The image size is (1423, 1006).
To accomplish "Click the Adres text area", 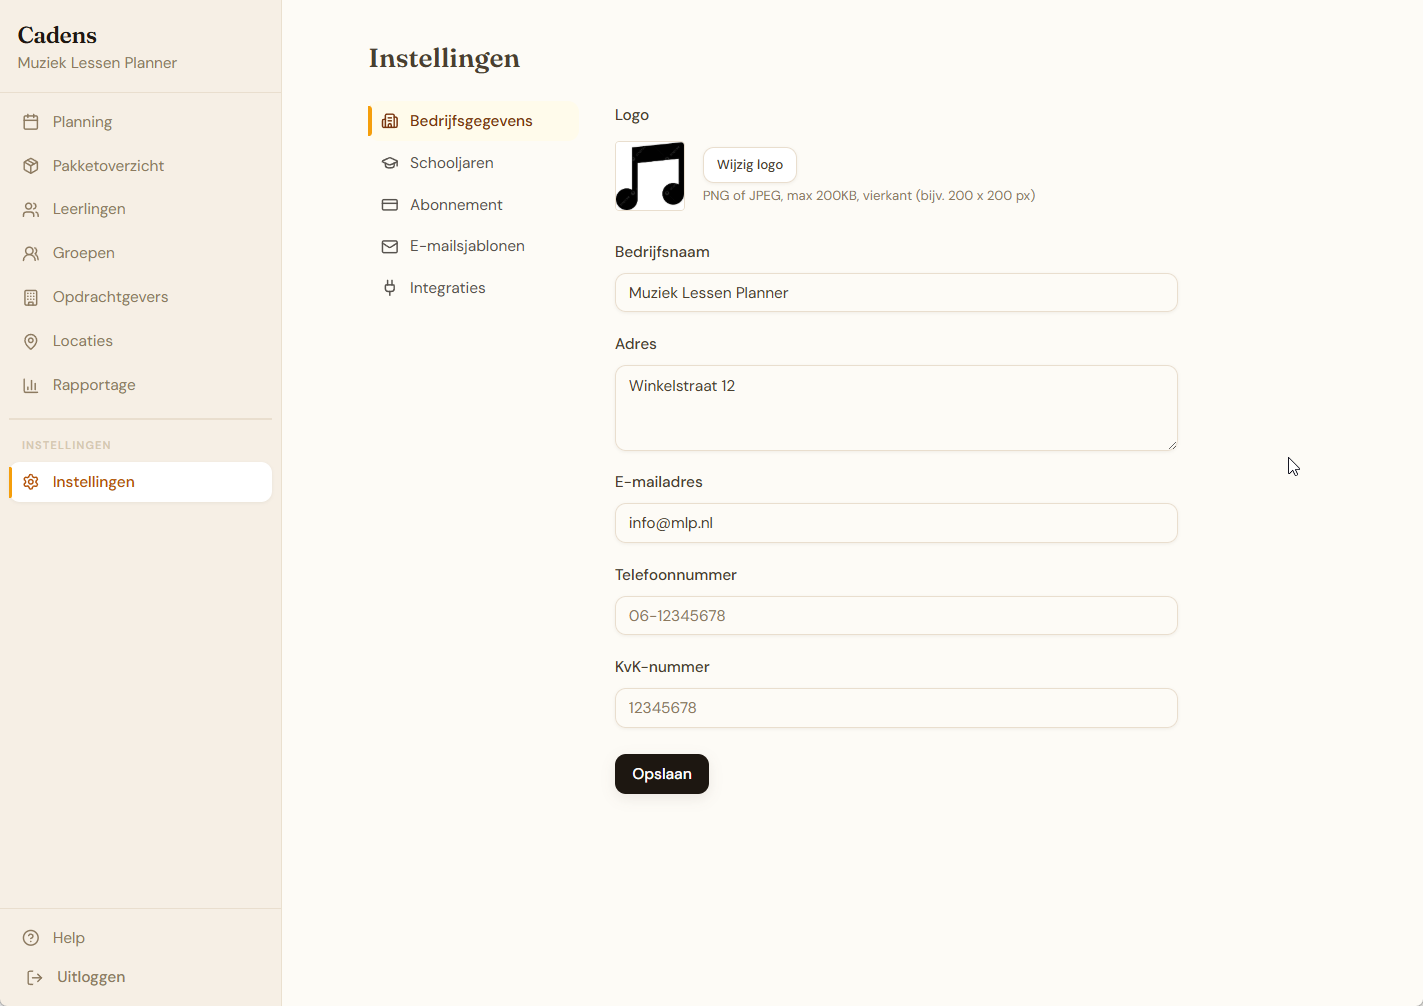I will pyautogui.click(x=896, y=408).
